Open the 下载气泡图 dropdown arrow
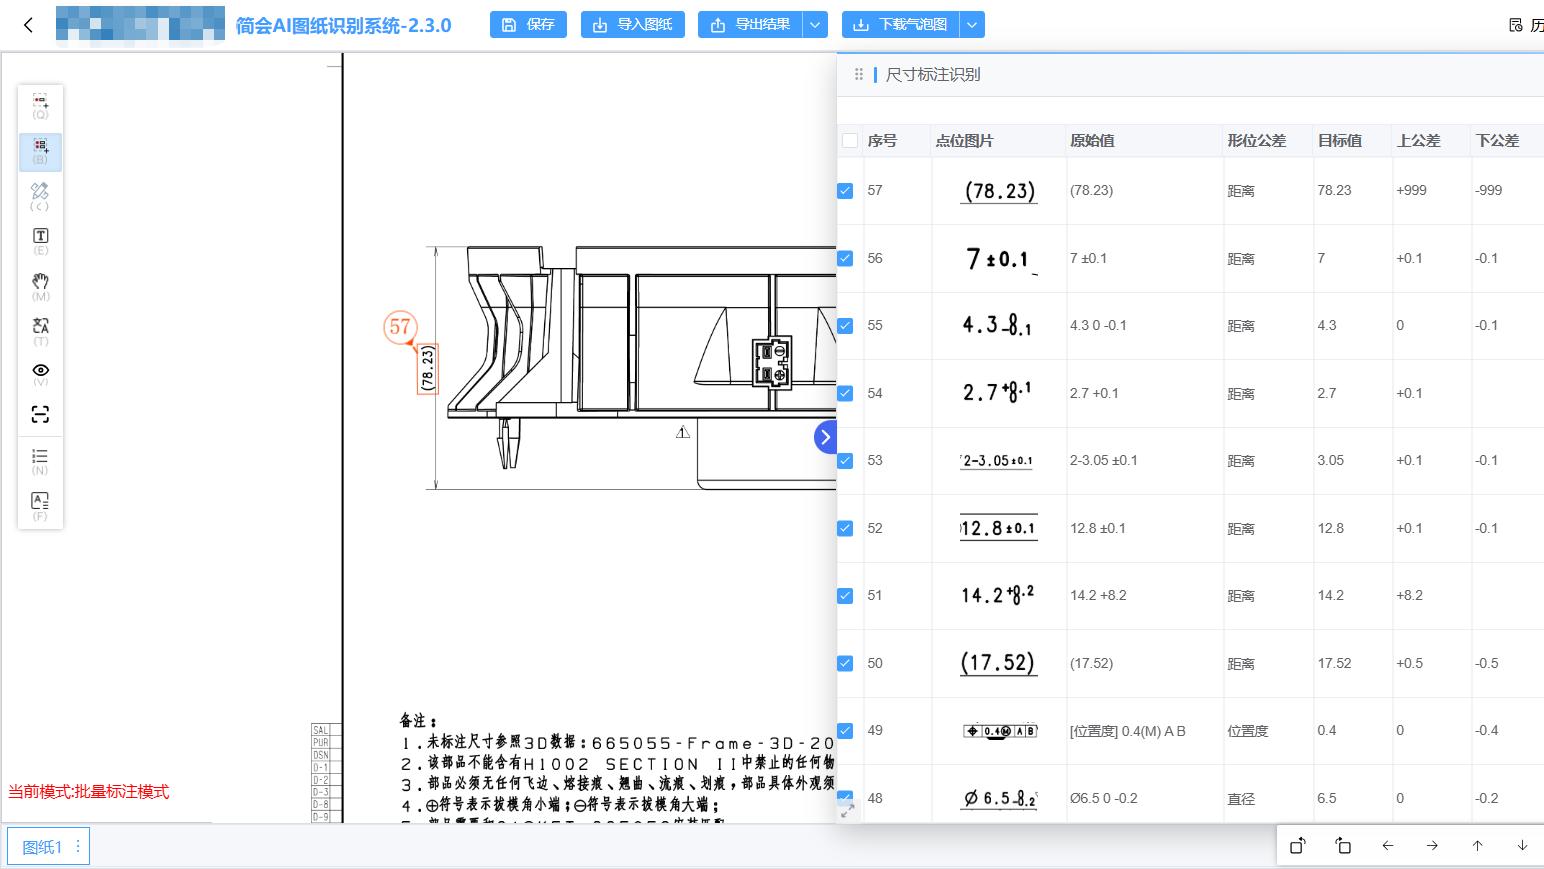Screen dimensions: 1544x869 pos(971,24)
